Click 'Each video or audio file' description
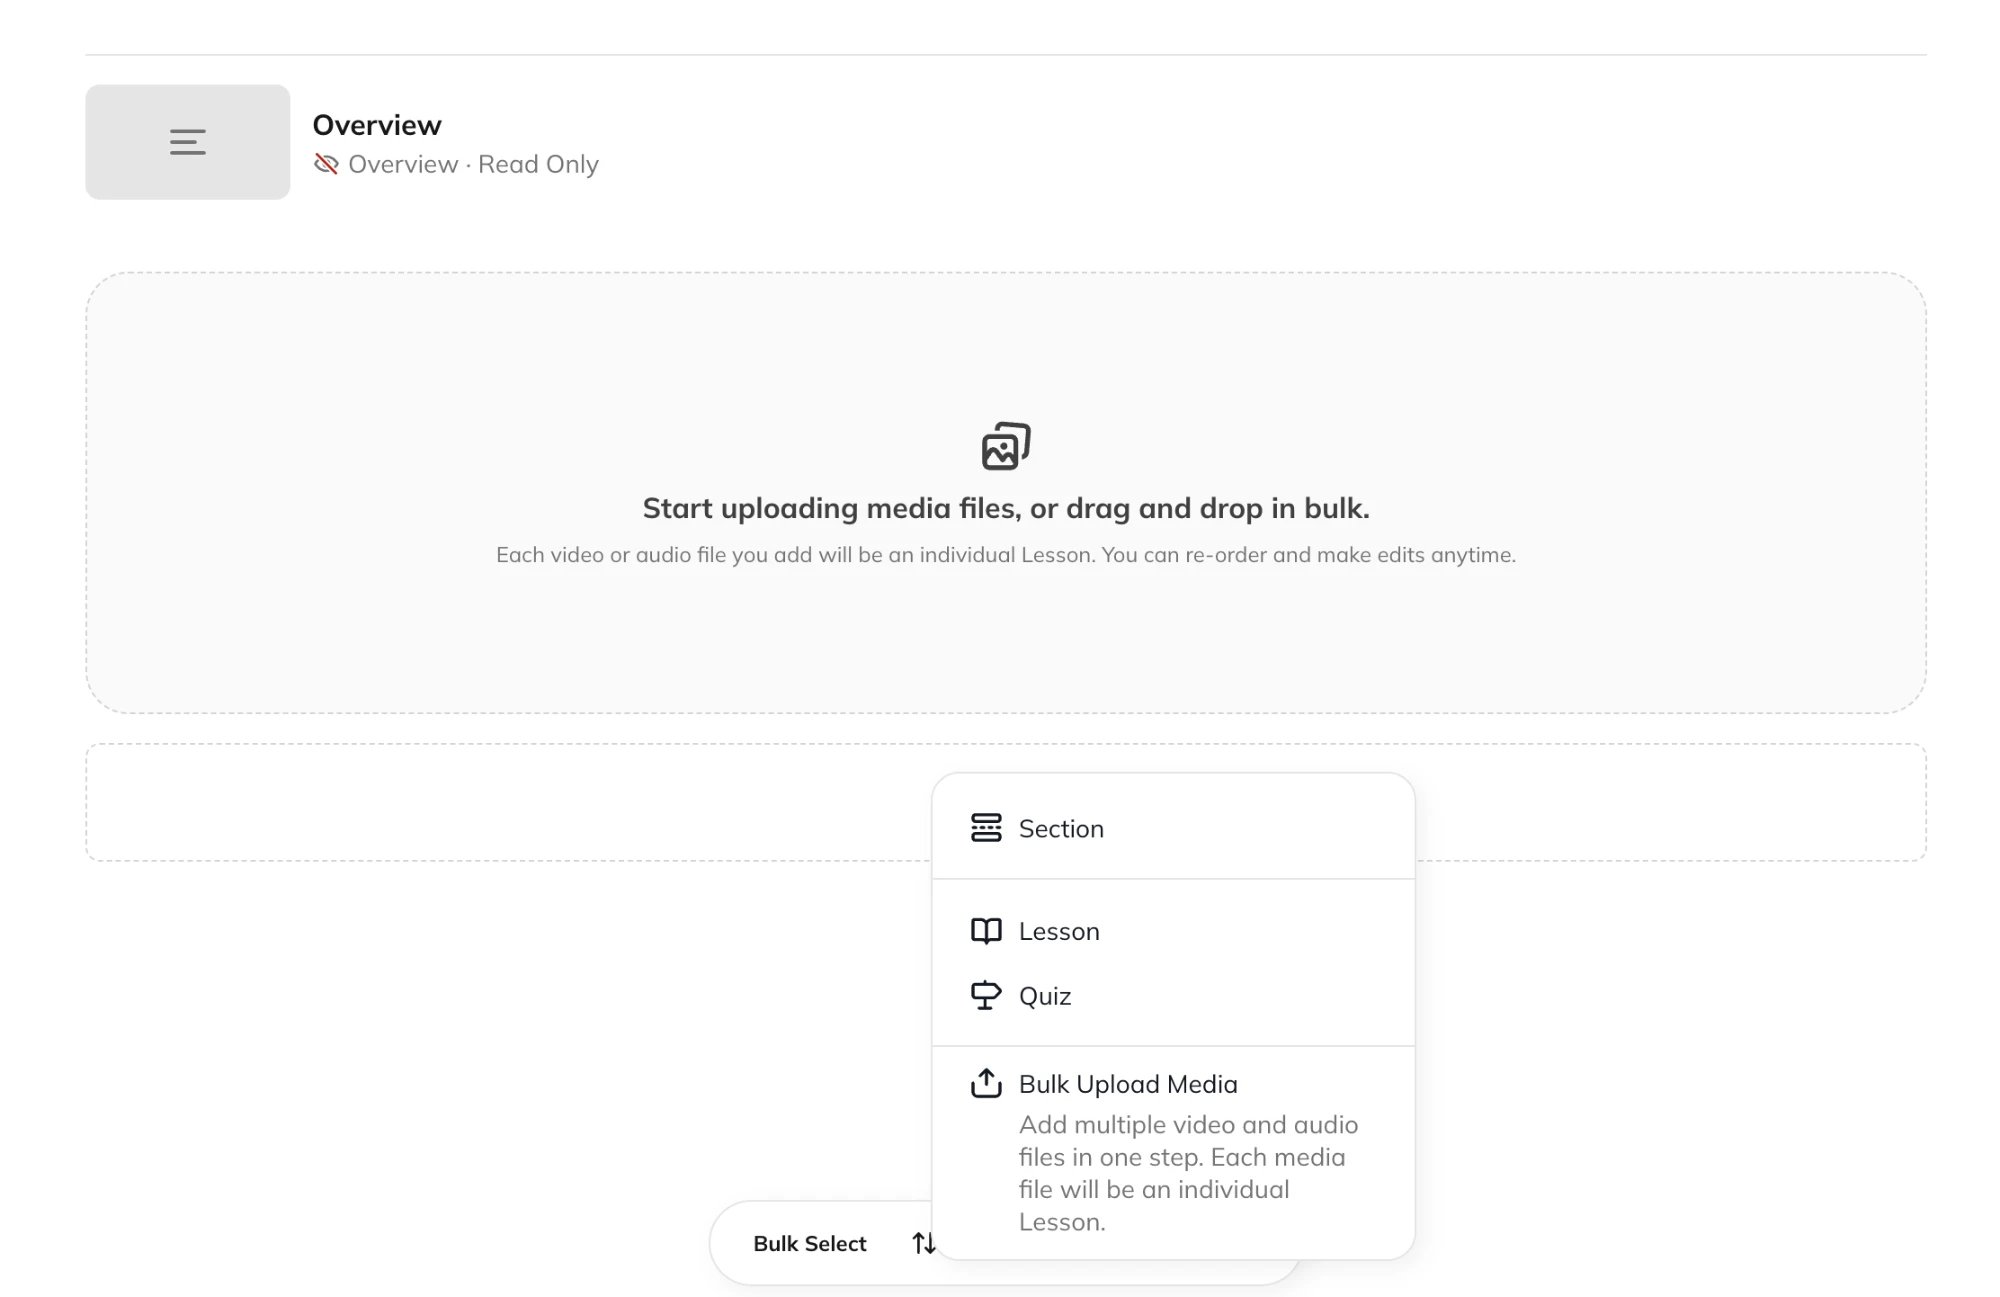 [x=1006, y=555]
